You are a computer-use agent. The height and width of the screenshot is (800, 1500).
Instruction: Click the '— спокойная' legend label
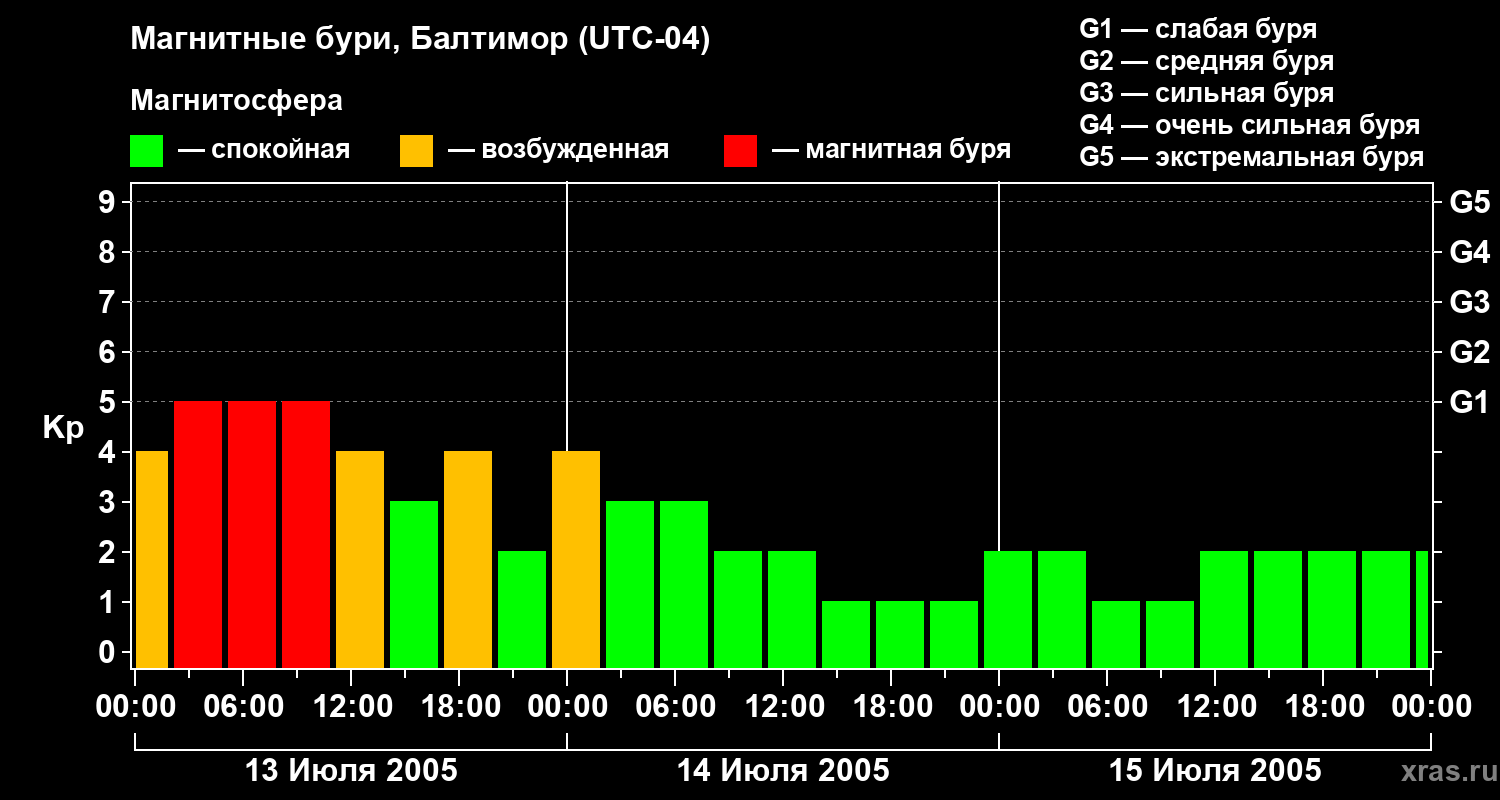point(264,151)
